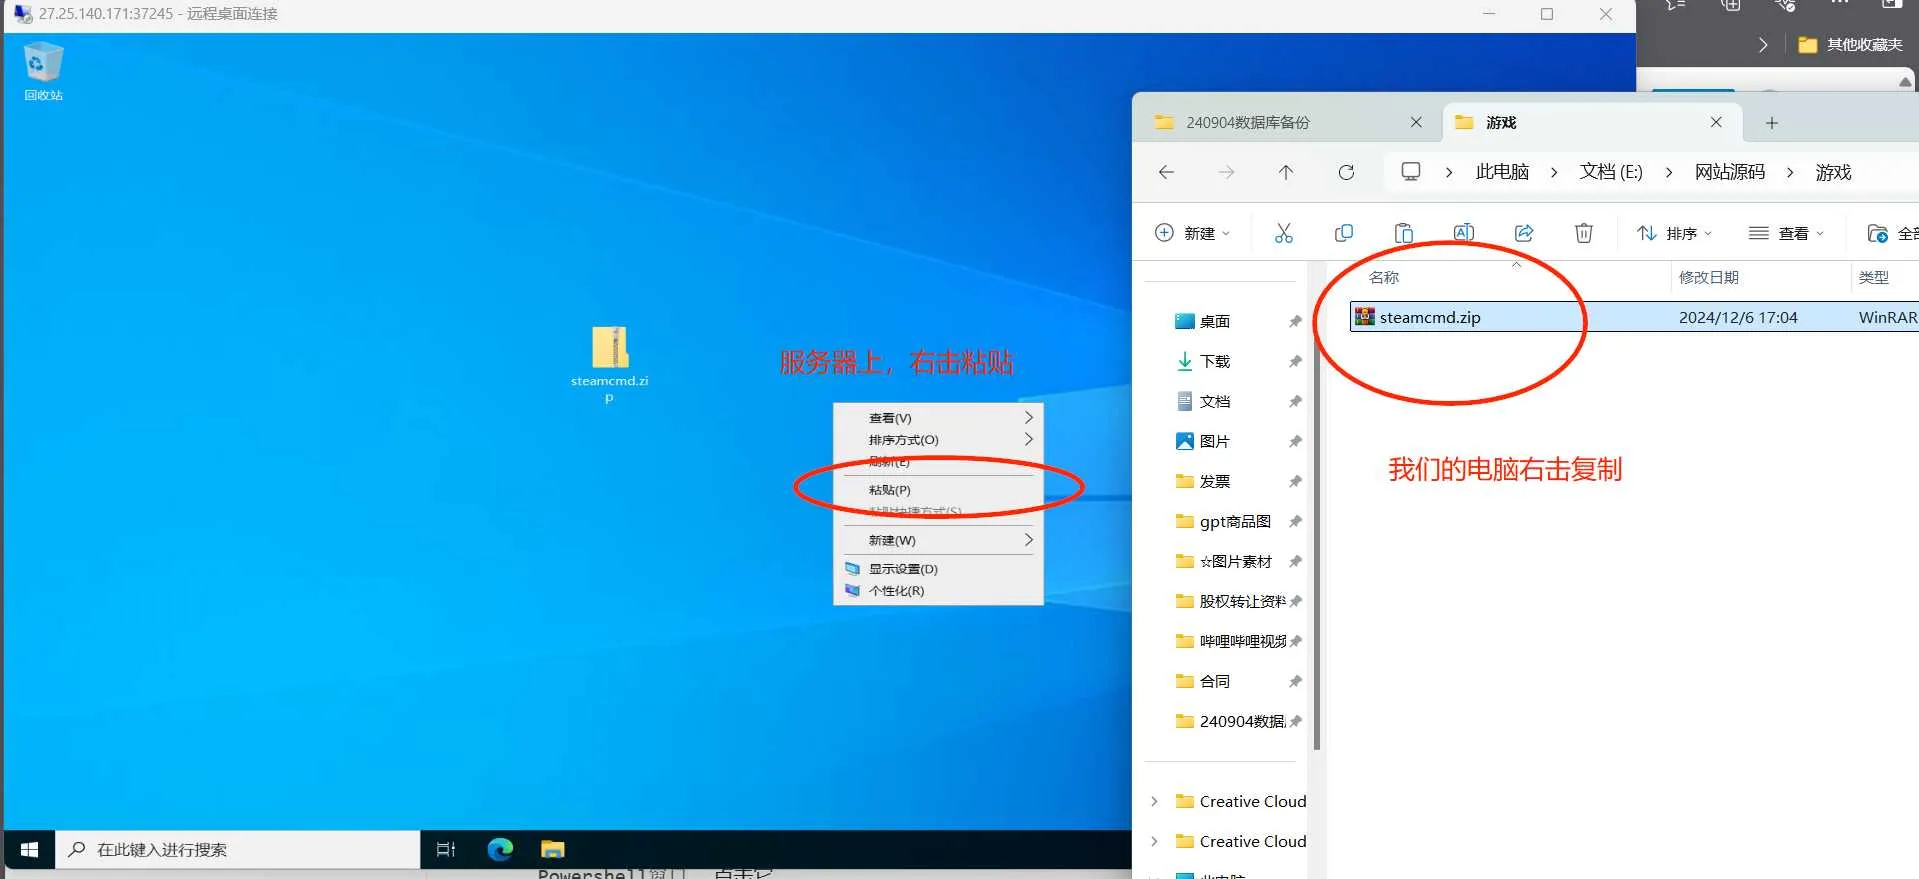
Task: Navigate to 此电脑 in breadcrumb
Action: (x=1502, y=172)
